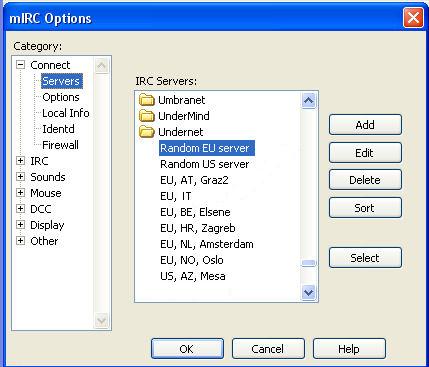Expand the DCC category

point(21,209)
